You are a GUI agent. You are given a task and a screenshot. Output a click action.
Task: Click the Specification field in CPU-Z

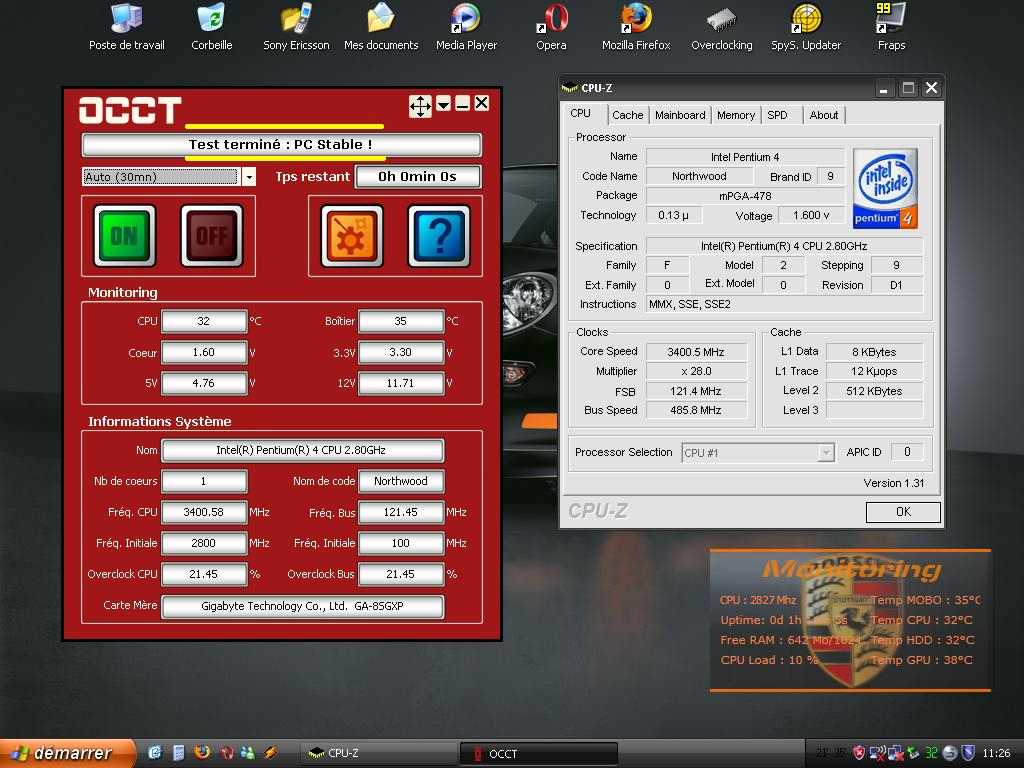tap(784, 246)
